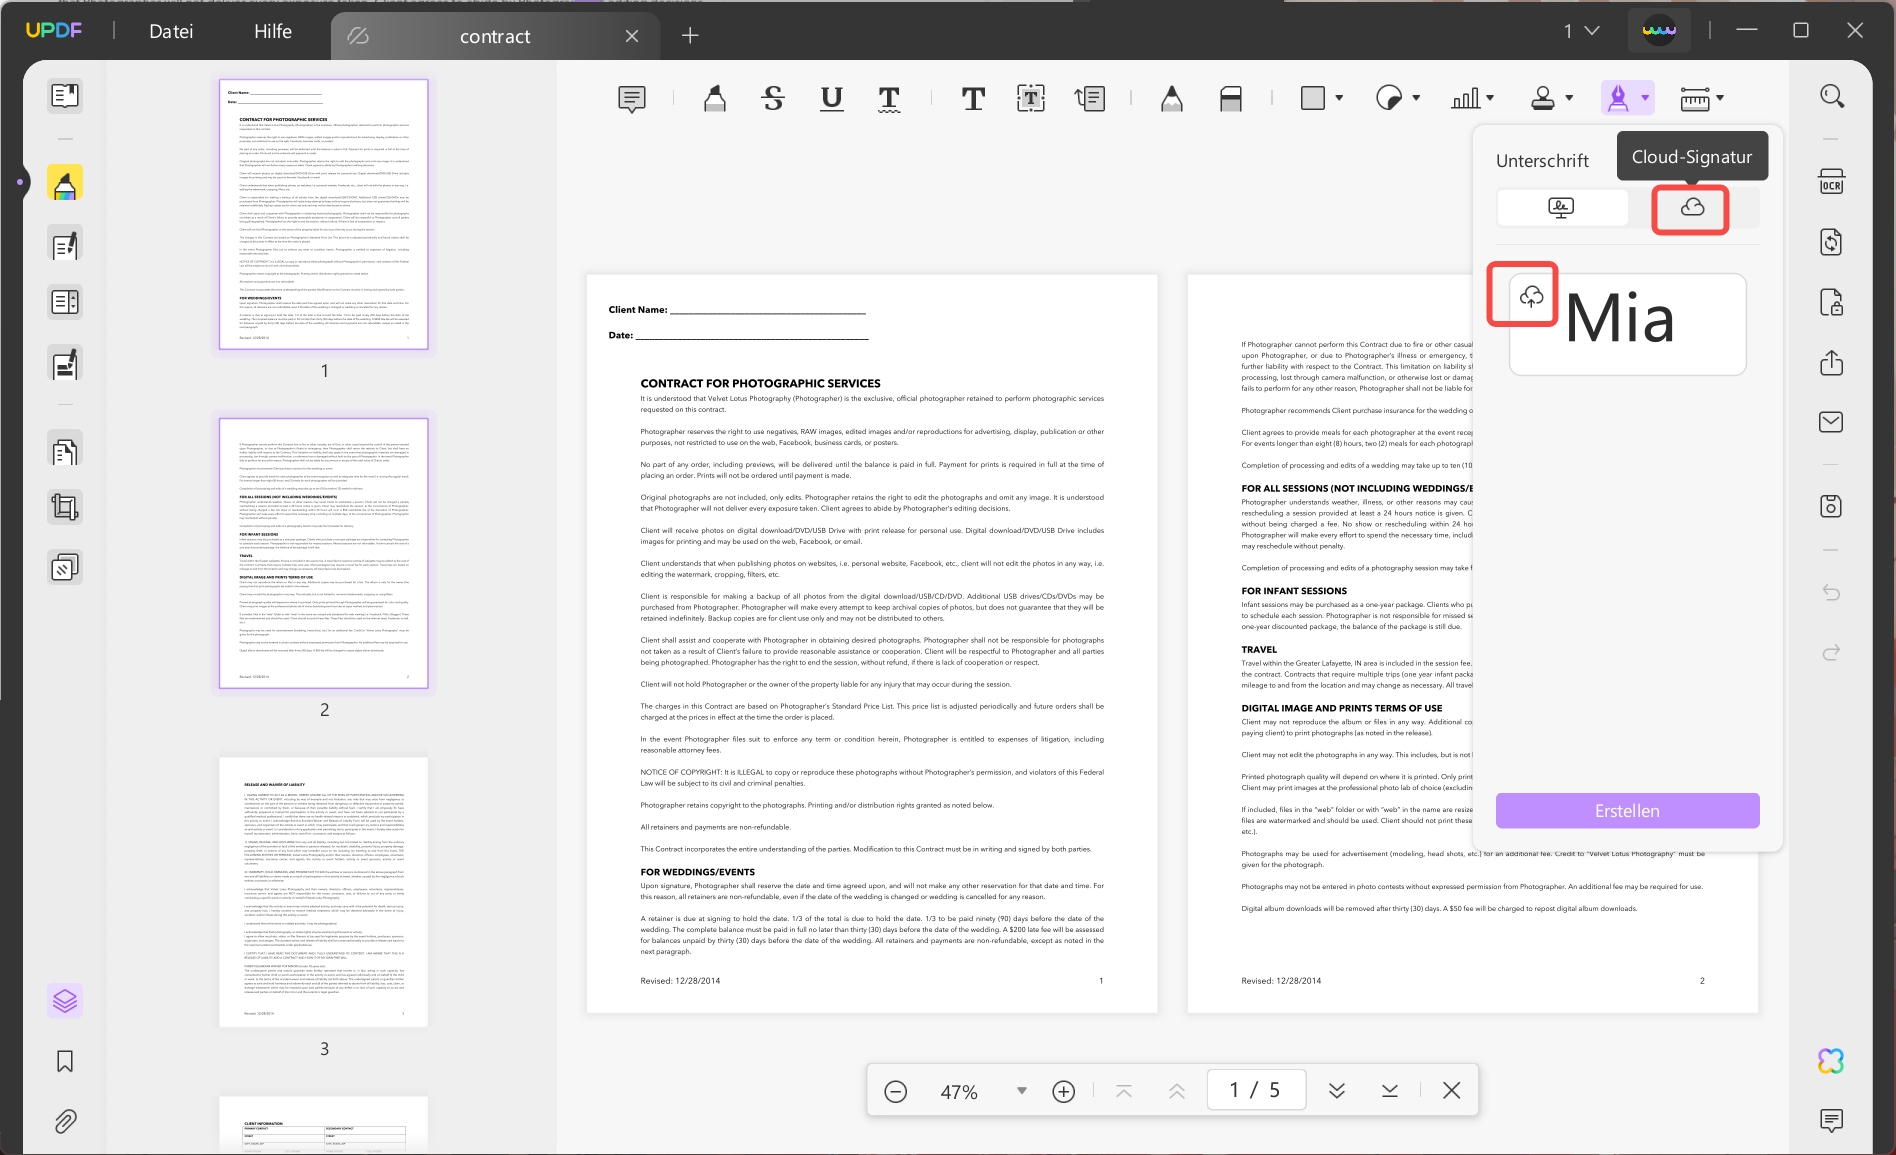Image resolution: width=1896 pixels, height=1155 pixels.
Task: Go to previous page arrow
Action: click(x=1177, y=1091)
